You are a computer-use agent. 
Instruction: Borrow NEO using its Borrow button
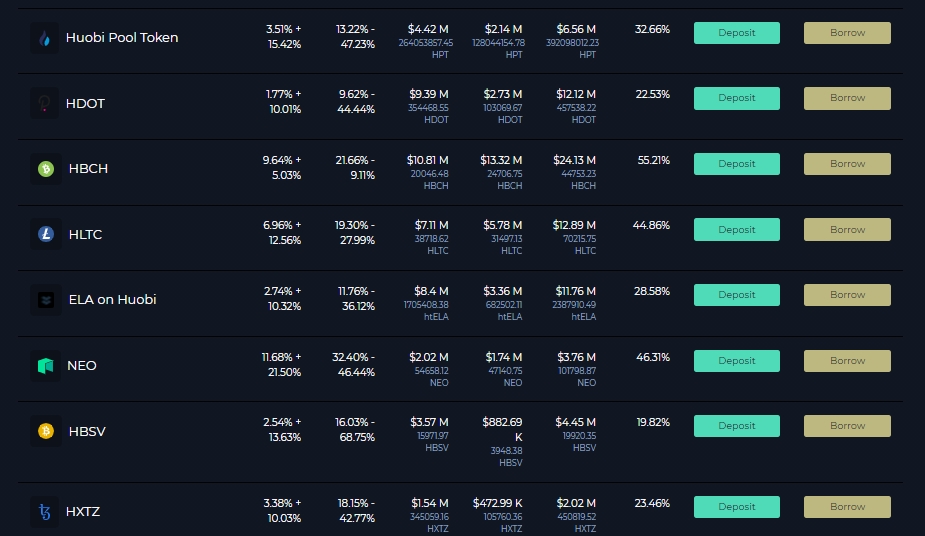click(847, 361)
